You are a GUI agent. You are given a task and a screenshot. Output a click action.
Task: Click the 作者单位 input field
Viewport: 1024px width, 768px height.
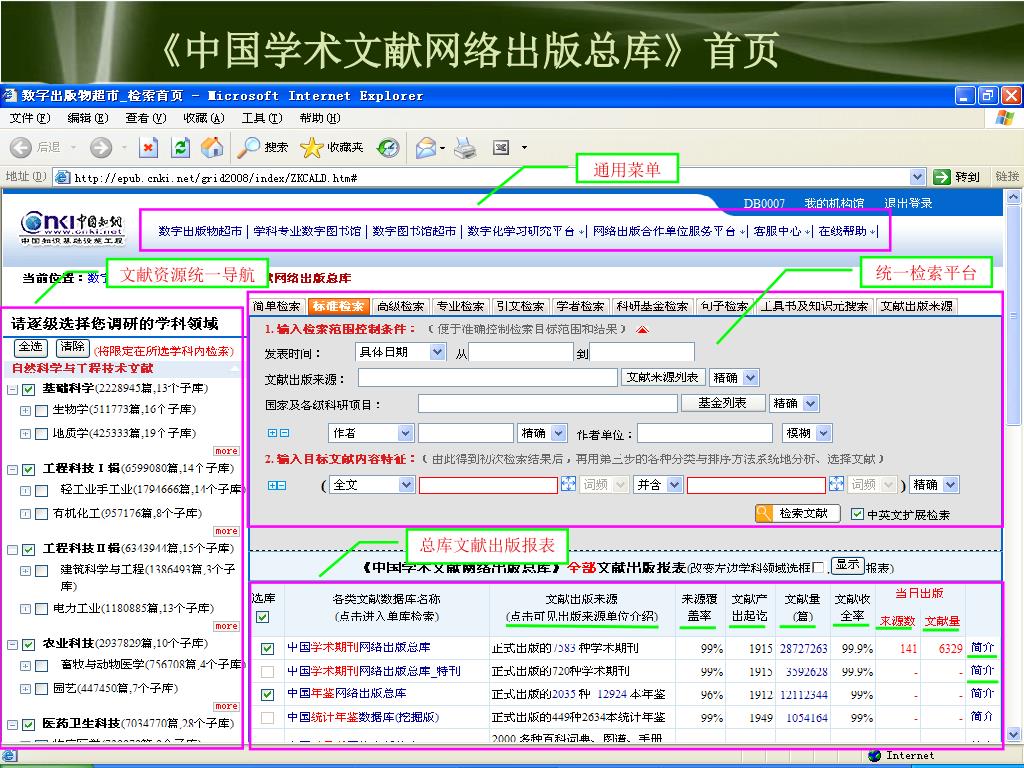tap(705, 433)
